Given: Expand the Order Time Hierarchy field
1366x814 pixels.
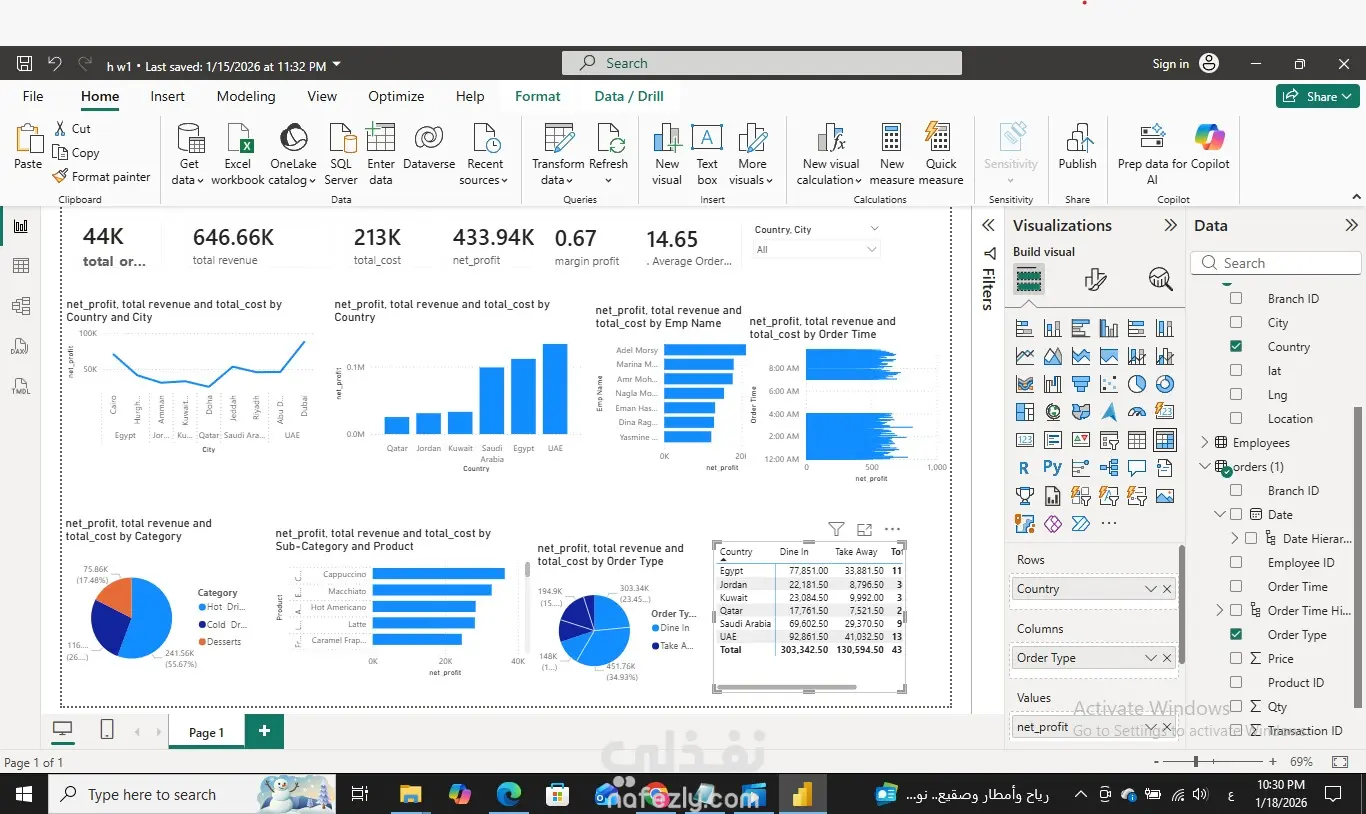Looking at the screenshot, I should tap(1219, 611).
